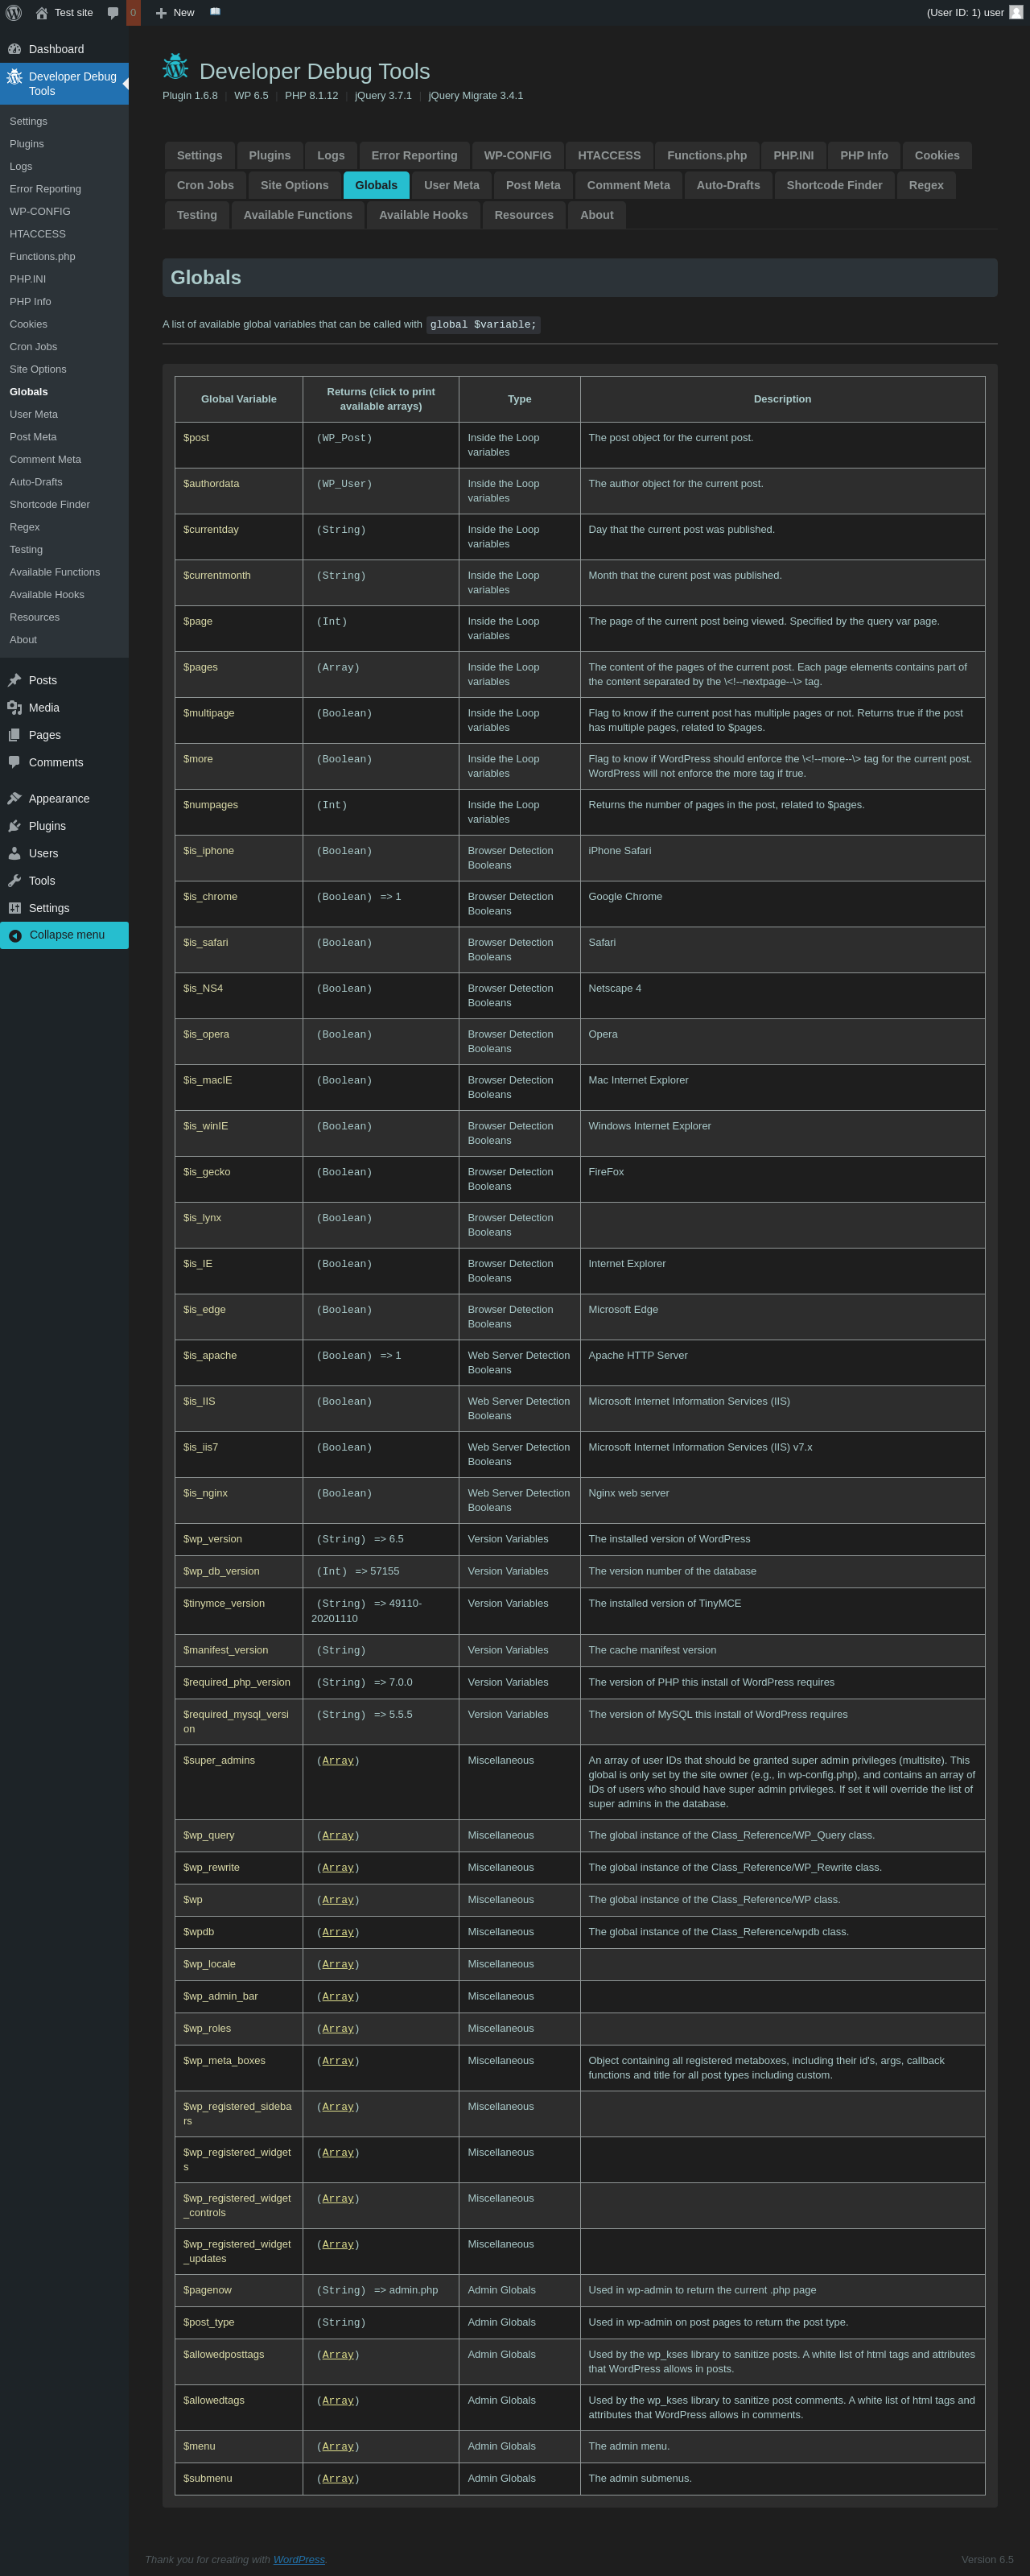Click the user avatar in the top-right corner
This screenshot has width=1030, height=2576.
(1016, 13)
